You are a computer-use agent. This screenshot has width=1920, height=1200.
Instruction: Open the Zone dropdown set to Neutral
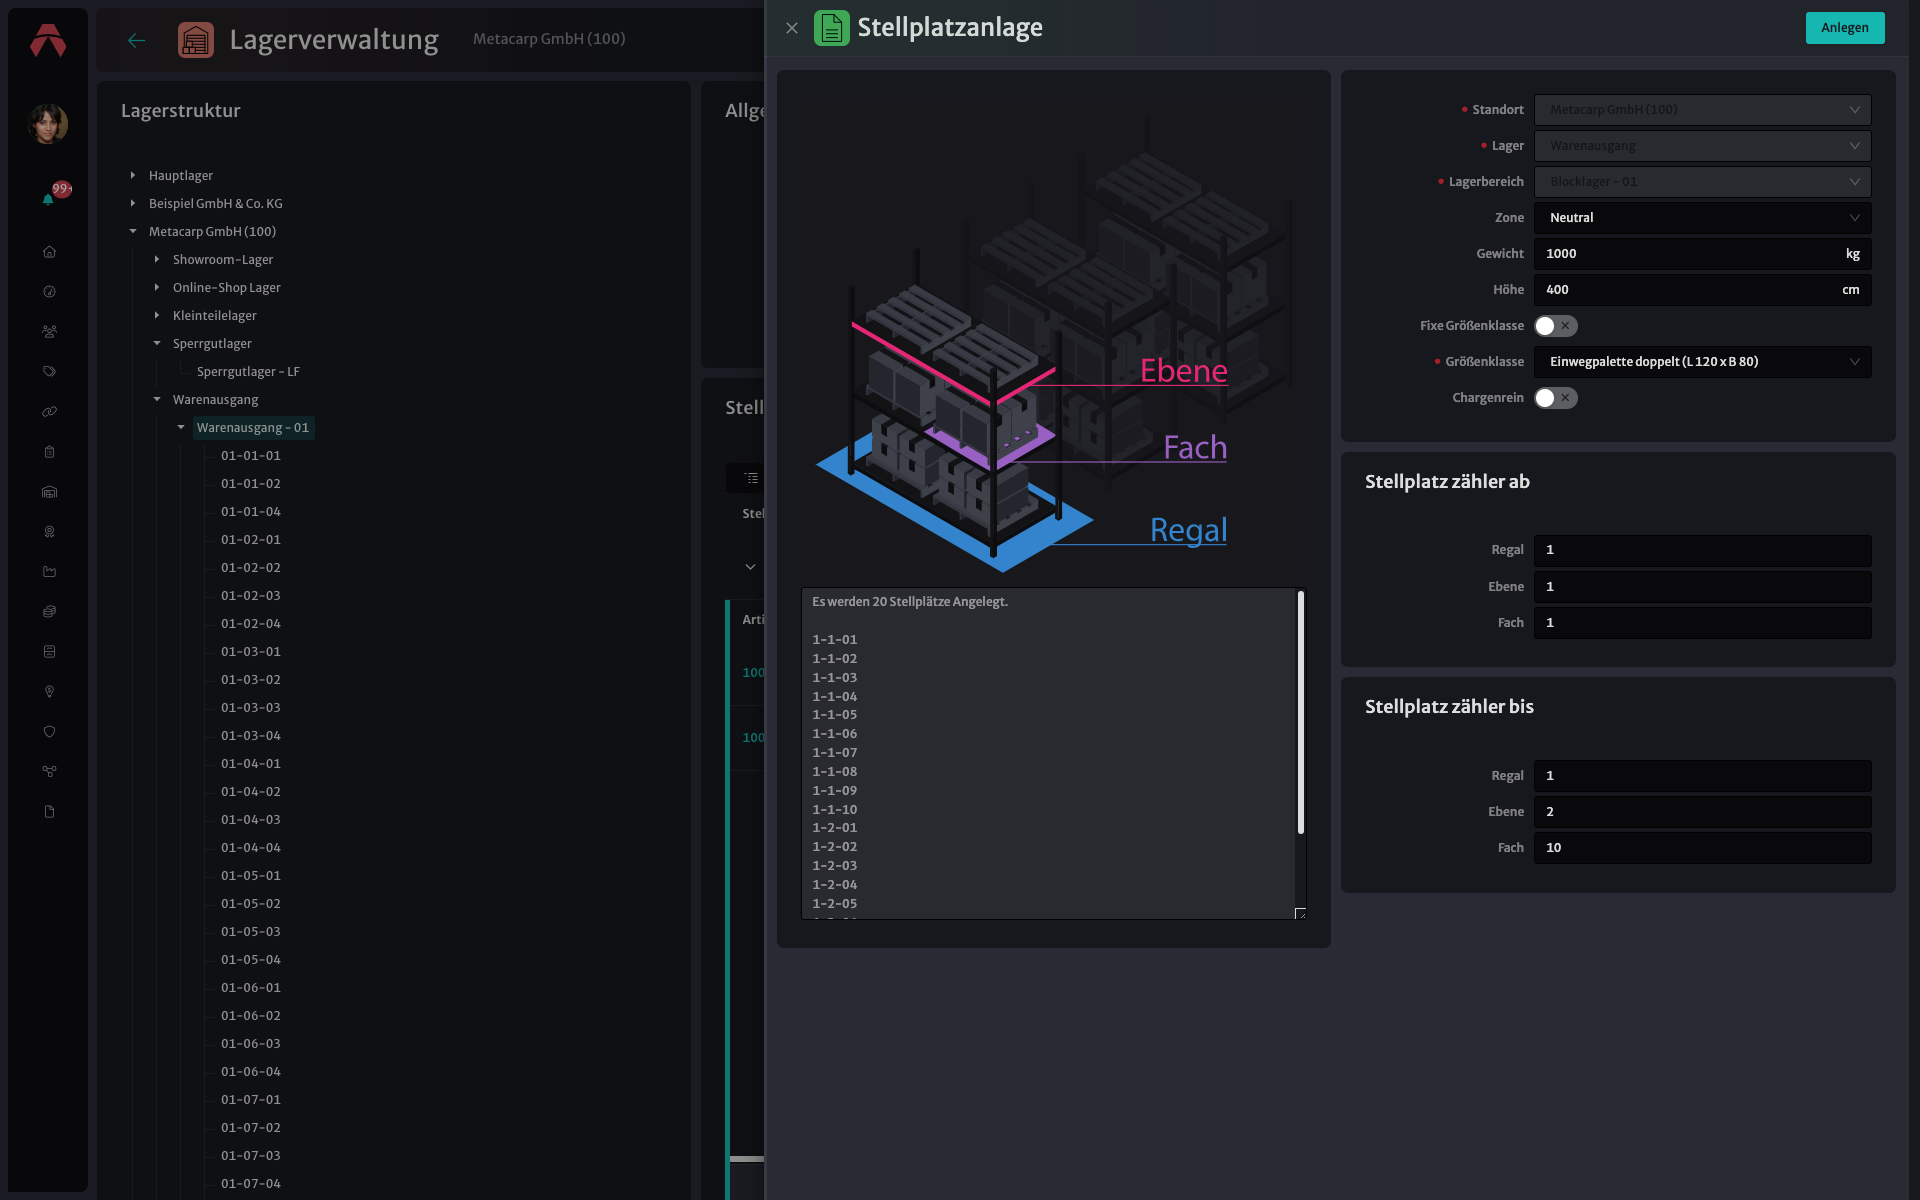1702,218
